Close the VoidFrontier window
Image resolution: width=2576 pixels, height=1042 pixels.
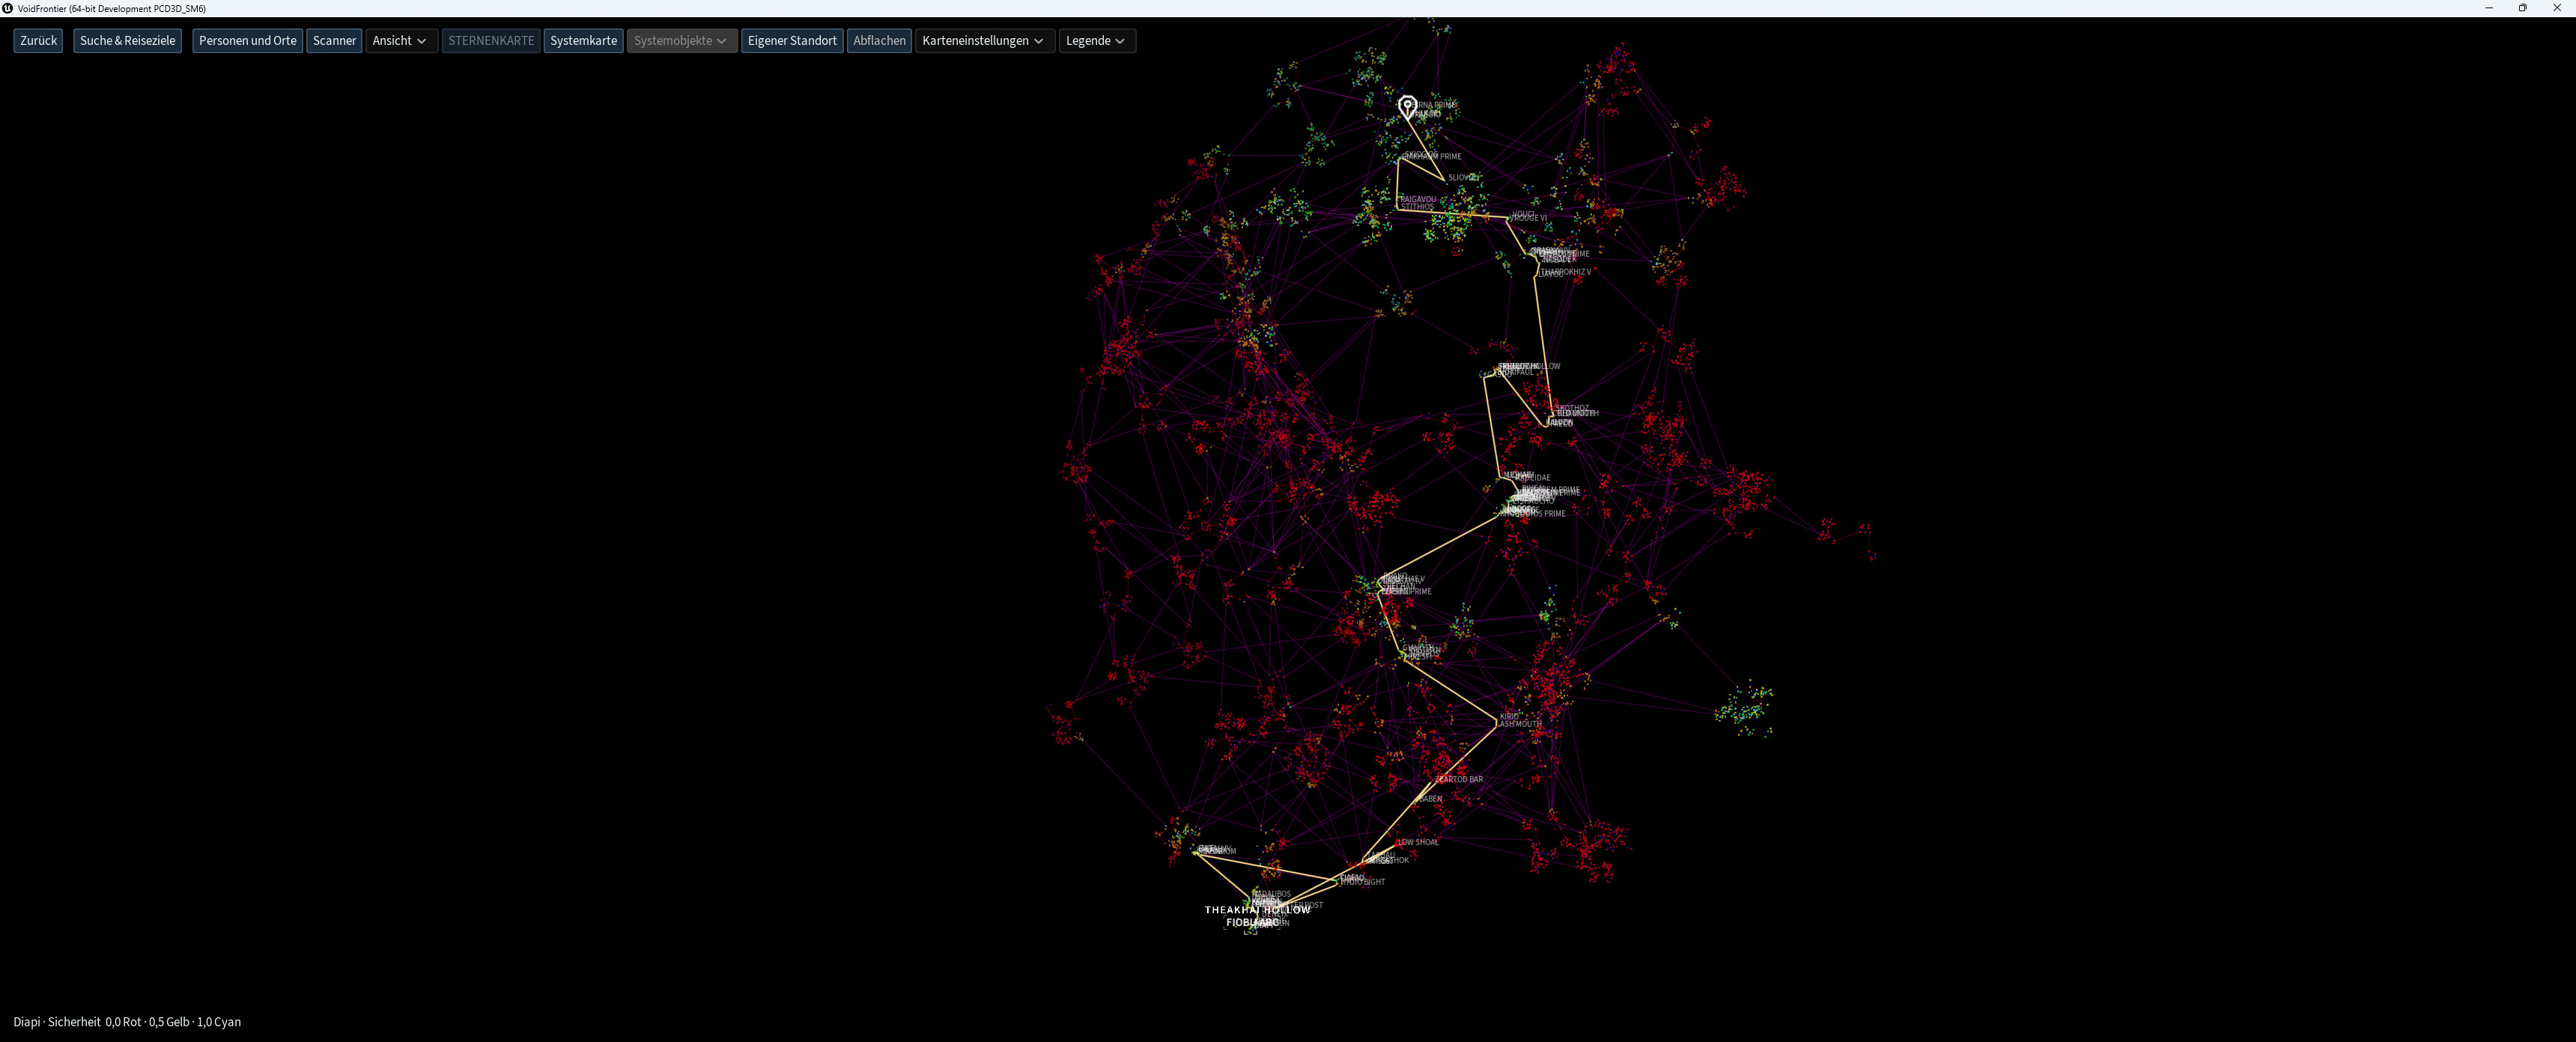pyautogui.click(x=2557, y=8)
